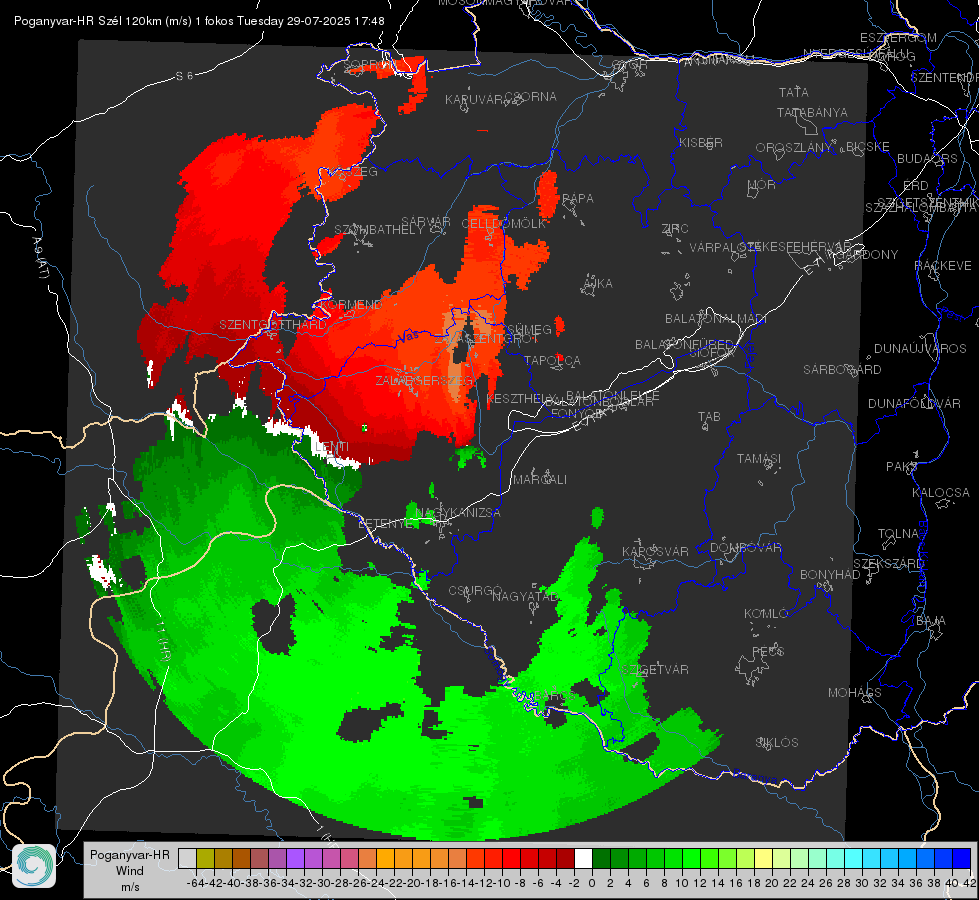Select the BONYHAD label
979x900 pixels.
[x=830, y=575]
